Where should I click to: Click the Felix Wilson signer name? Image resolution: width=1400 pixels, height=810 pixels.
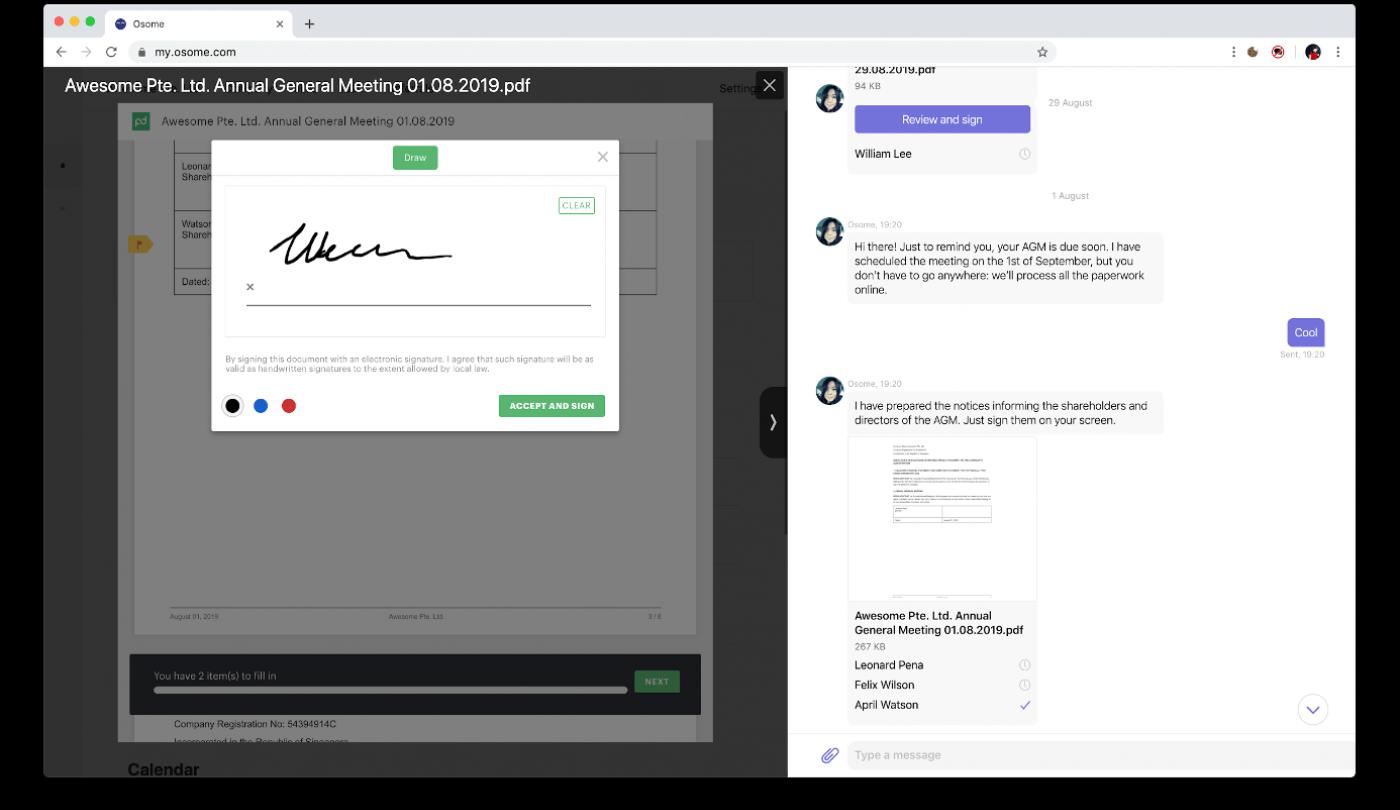tap(884, 685)
